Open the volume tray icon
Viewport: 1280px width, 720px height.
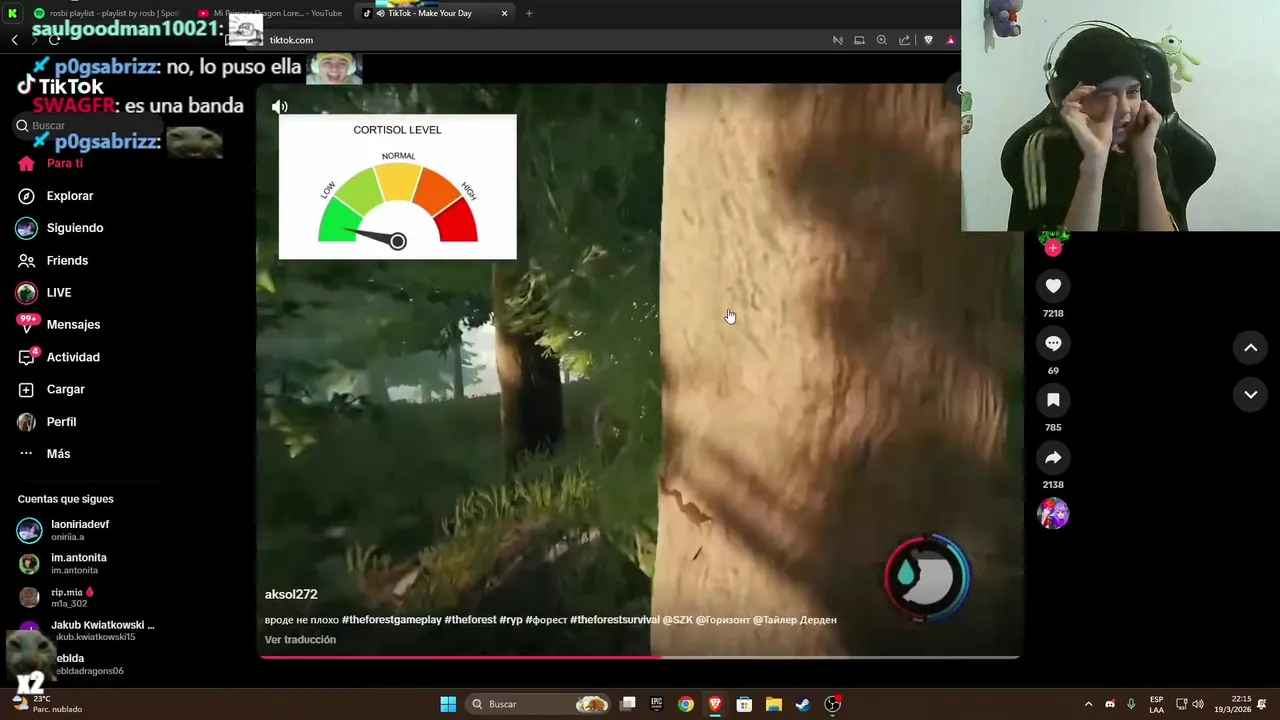click(x=1198, y=704)
